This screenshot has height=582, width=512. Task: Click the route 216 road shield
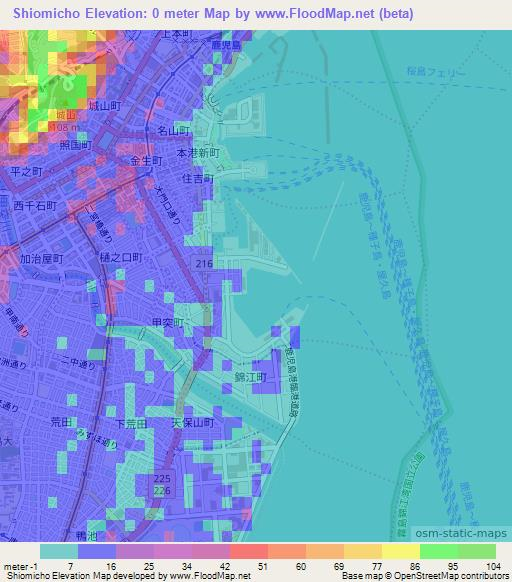click(x=204, y=264)
